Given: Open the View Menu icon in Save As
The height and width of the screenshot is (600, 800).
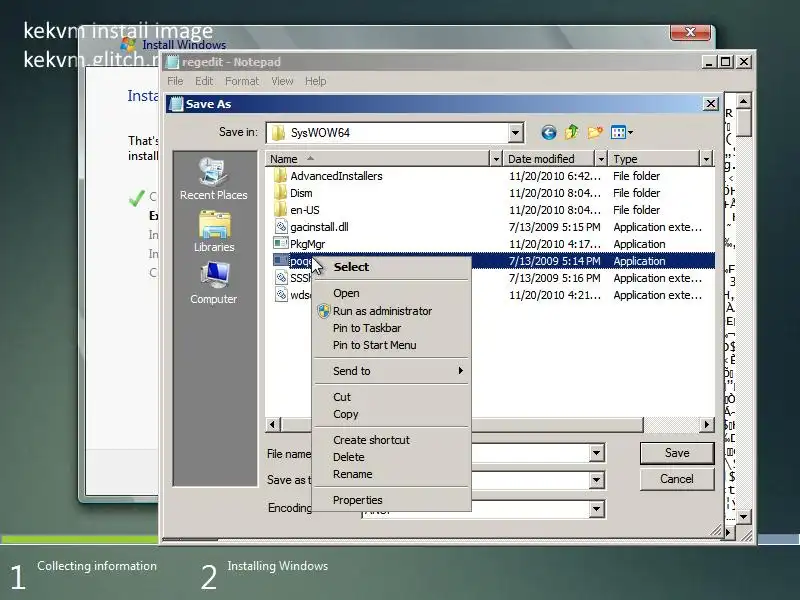Looking at the screenshot, I should [621, 133].
